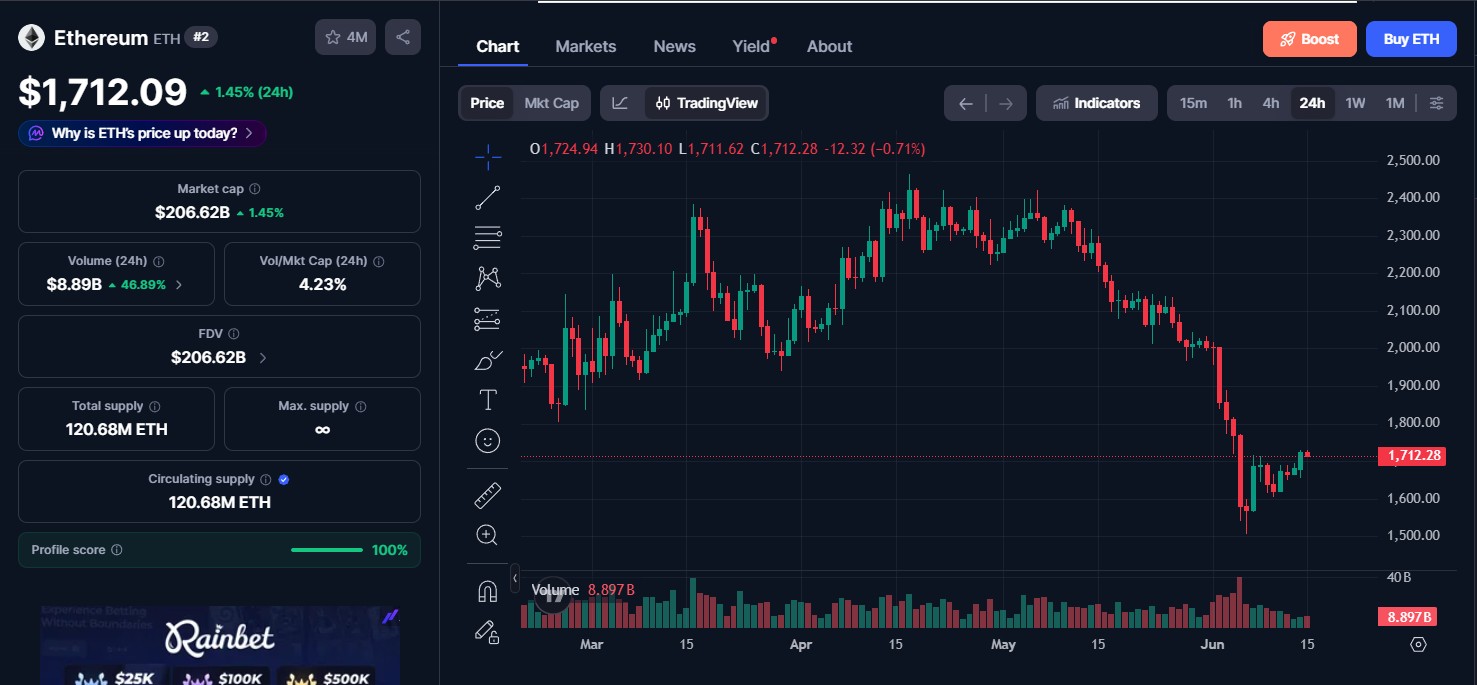Click the #2 rank badge
The height and width of the screenshot is (685, 1477).
[x=201, y=38]
